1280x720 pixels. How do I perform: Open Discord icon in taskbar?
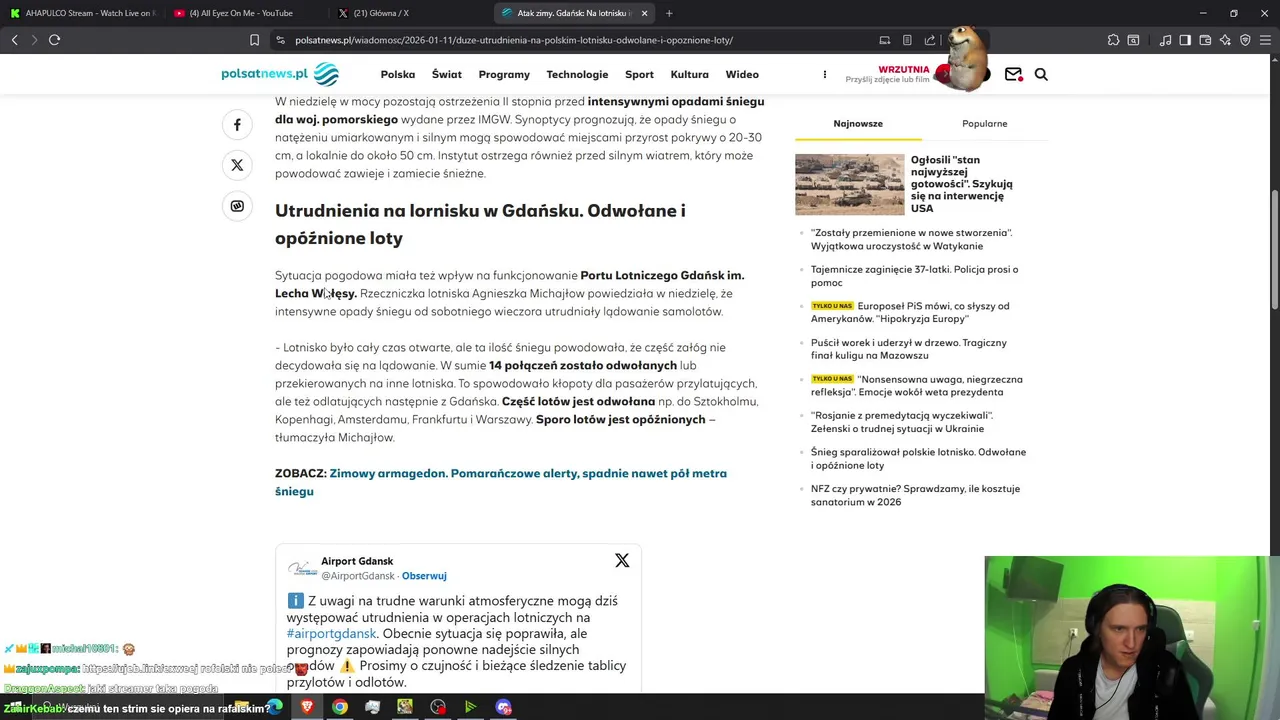pyautogui.click(x=503, y=707)
